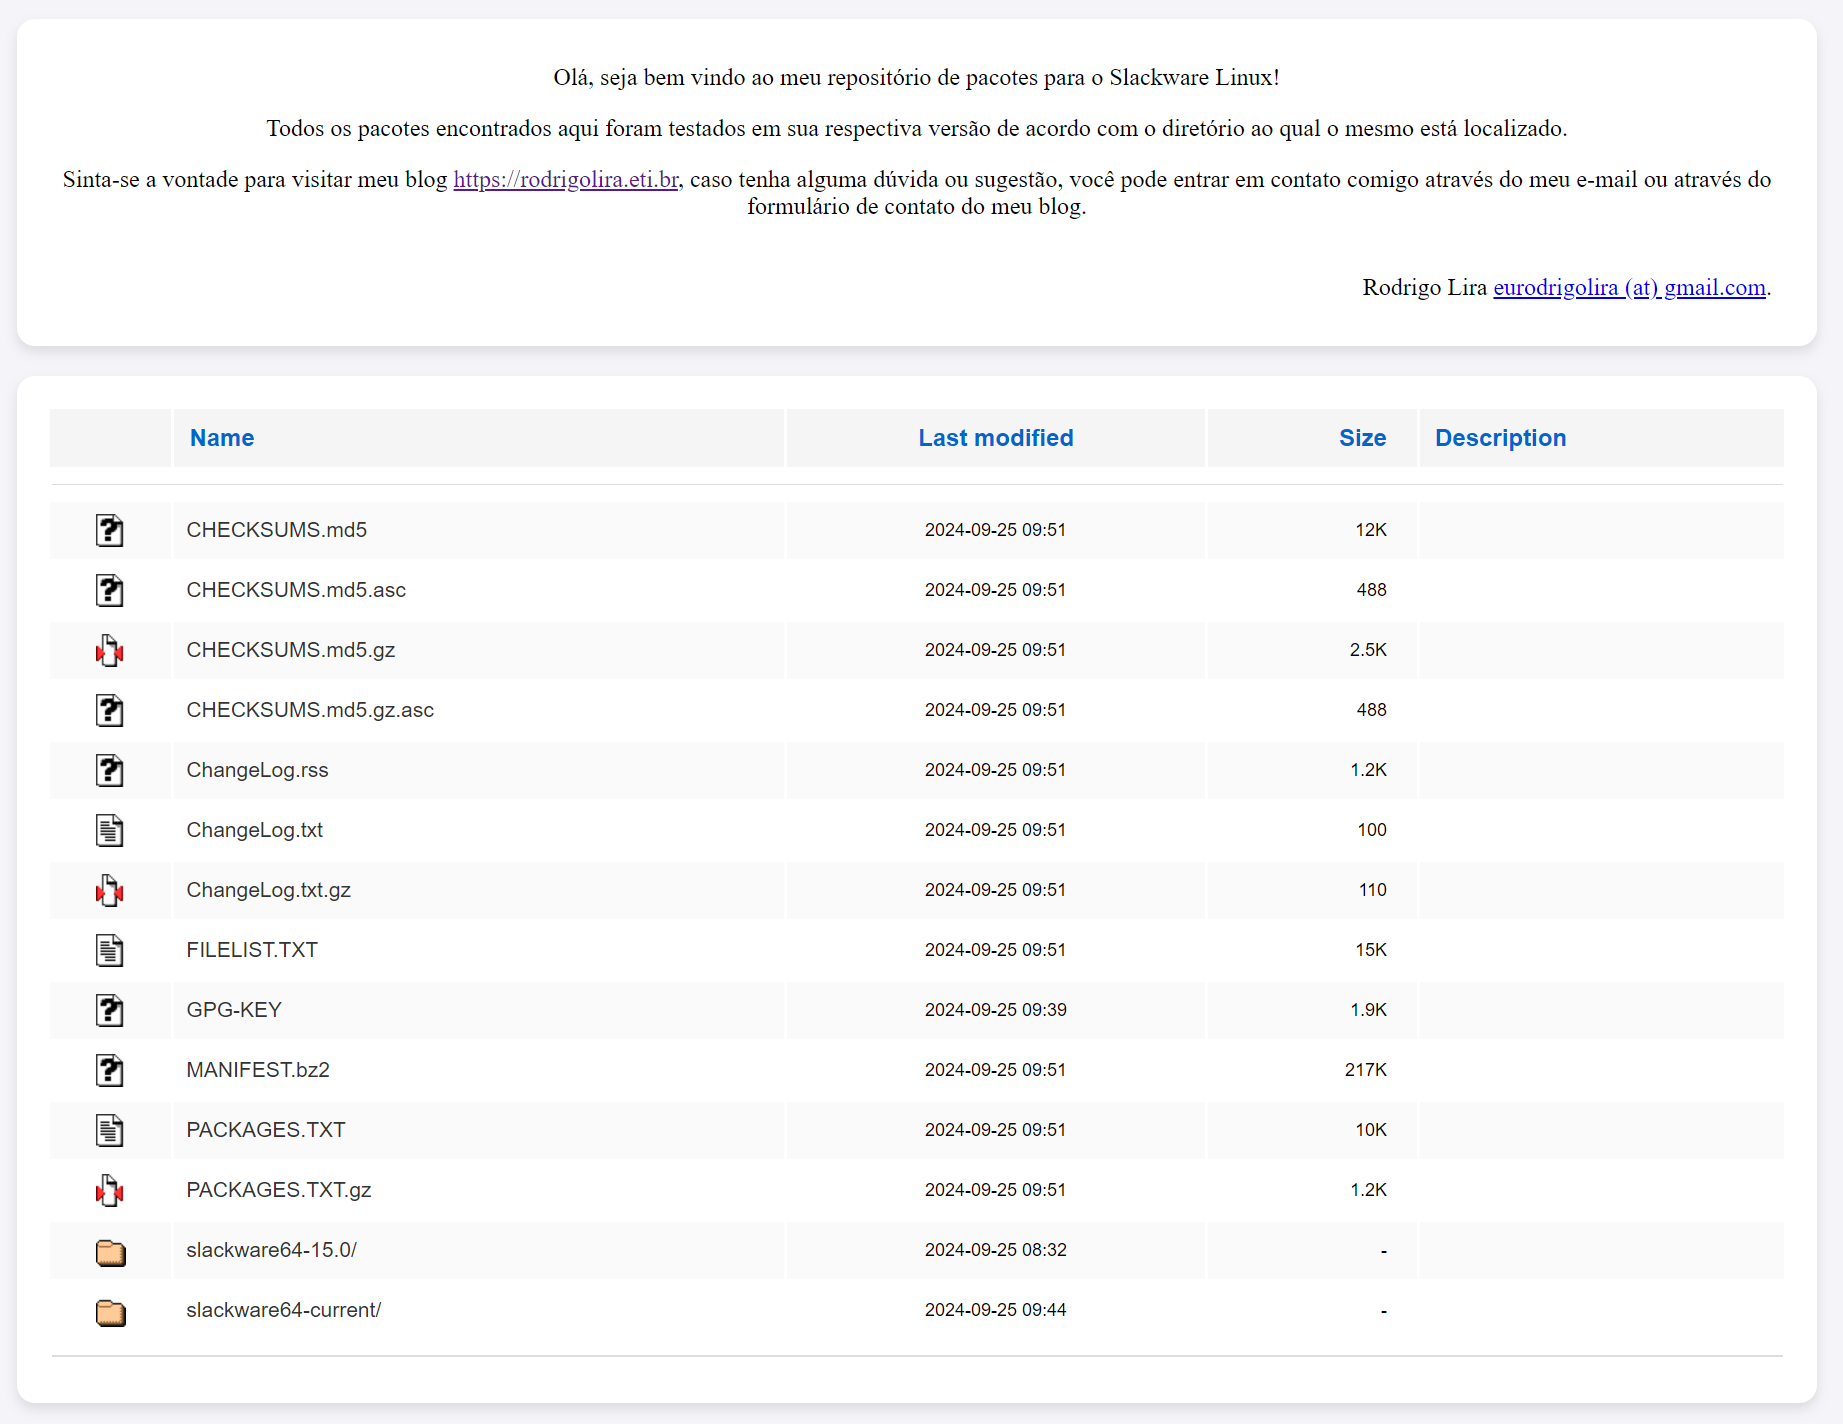The image size is (1843, 1424).
Task: Click the folder icon beside slackware64-current/
Action: tap(110, 1311)
